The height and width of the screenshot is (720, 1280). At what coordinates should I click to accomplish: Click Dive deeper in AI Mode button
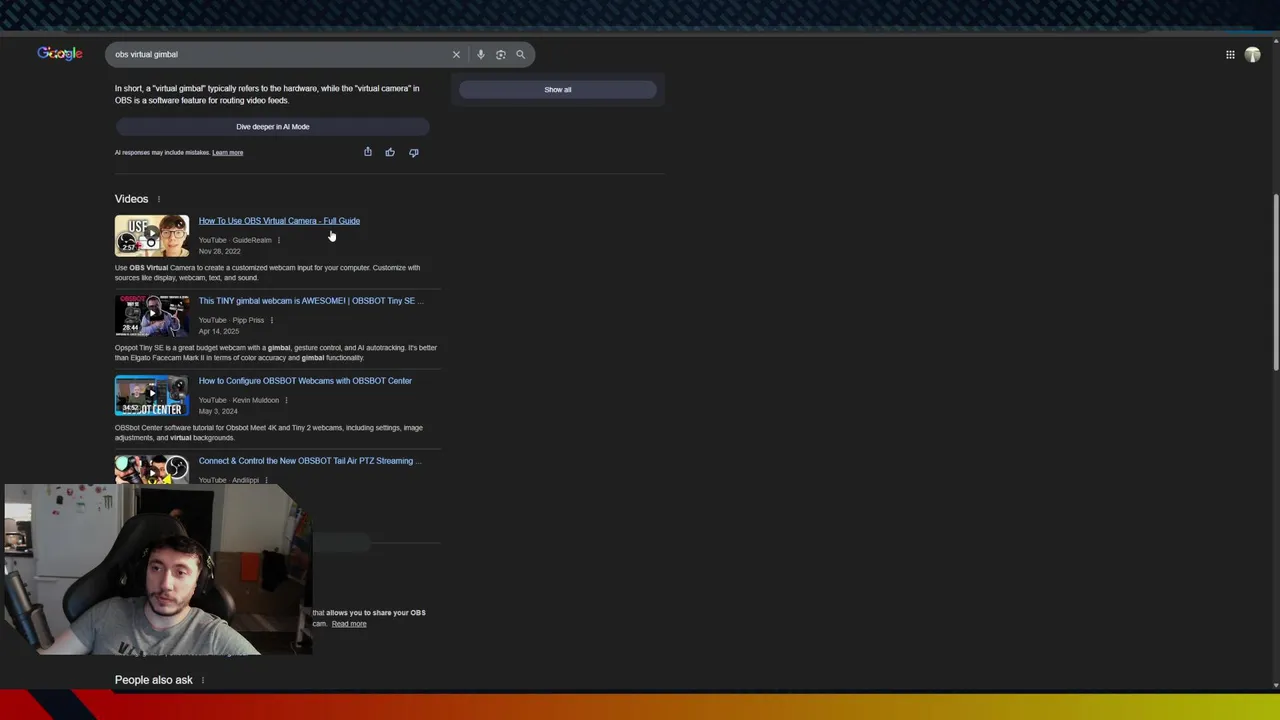click(x=272, y=127)
